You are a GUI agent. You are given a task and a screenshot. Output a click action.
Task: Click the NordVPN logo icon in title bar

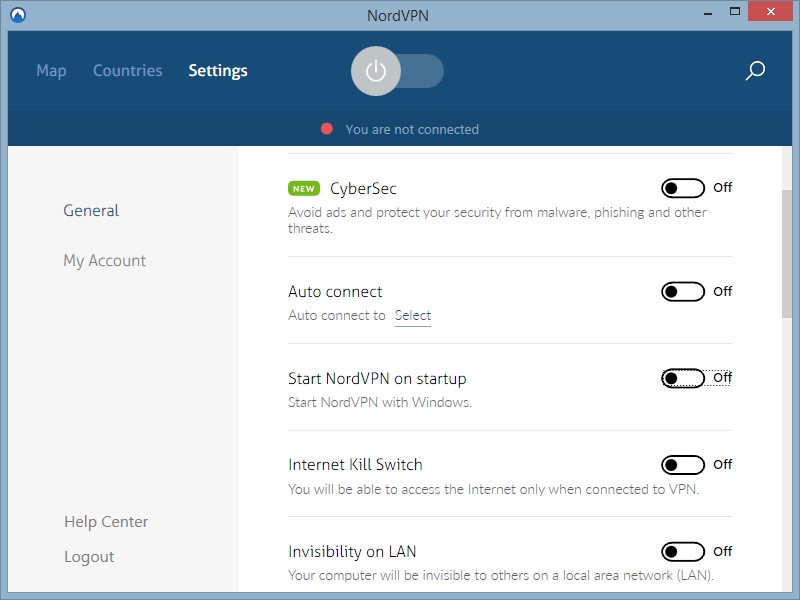coord(18,15)
